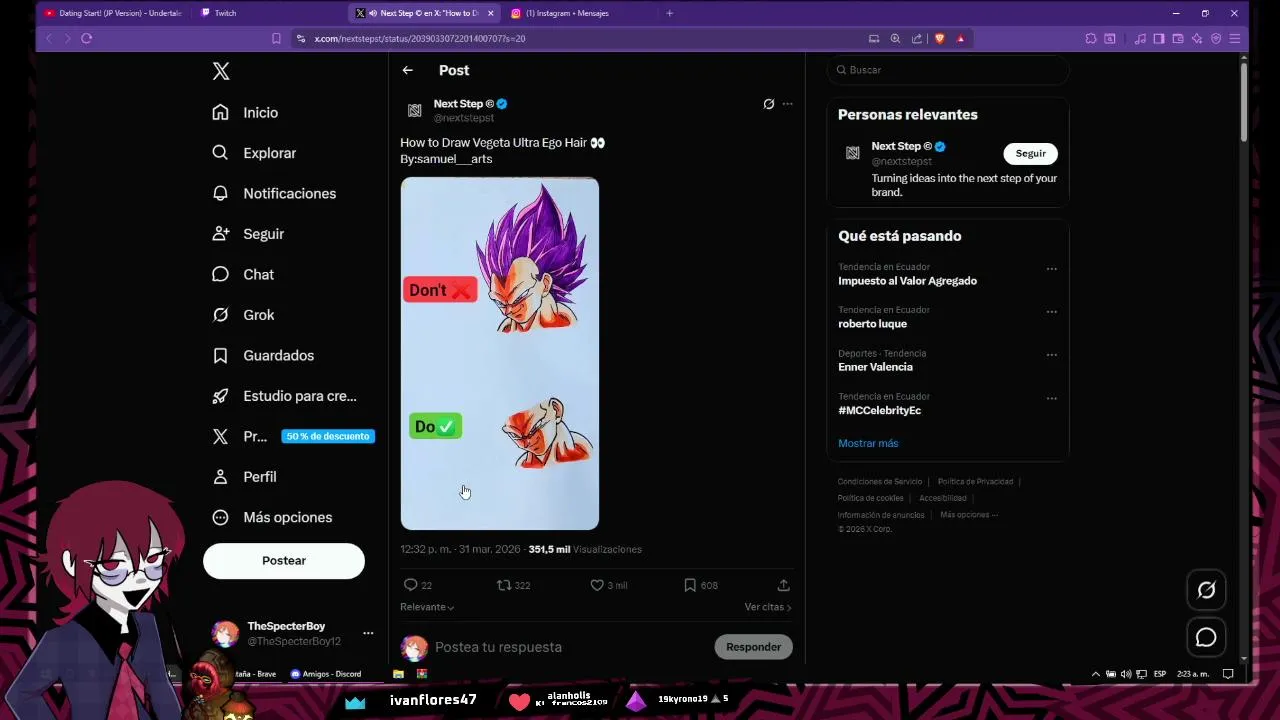Open the X logo home link
Image resolution: width=1280 pixels, height=720 pixels.
(x=221, y=71)
